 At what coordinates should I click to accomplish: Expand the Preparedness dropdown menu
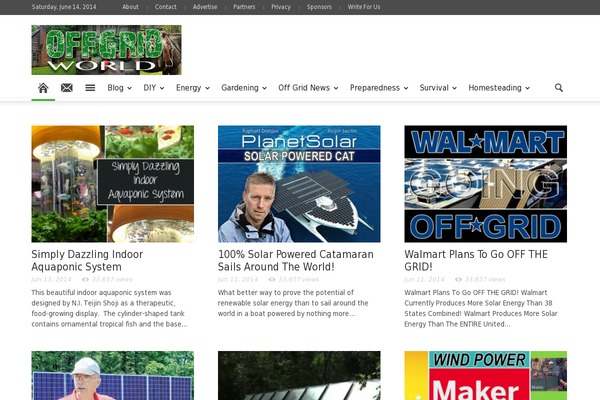(379, 88)
